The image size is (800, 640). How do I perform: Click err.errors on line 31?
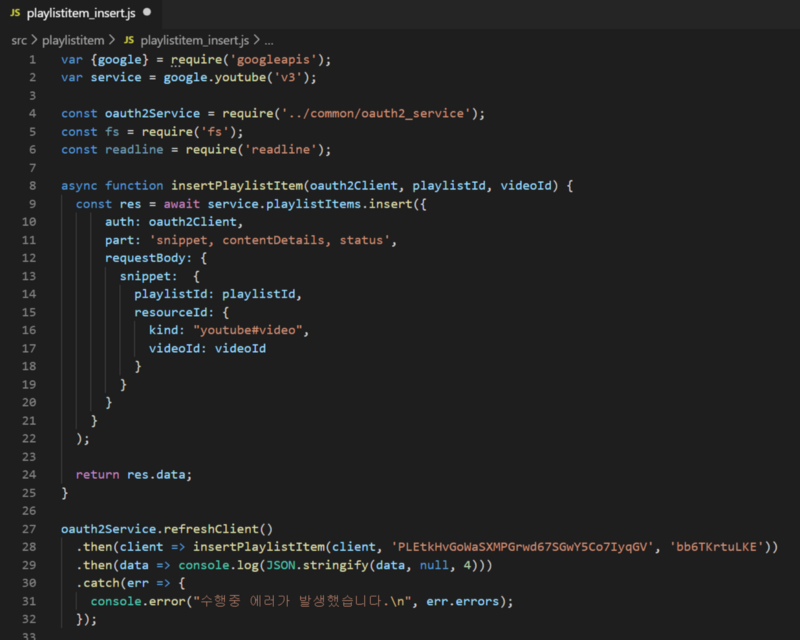pos(462,602)
